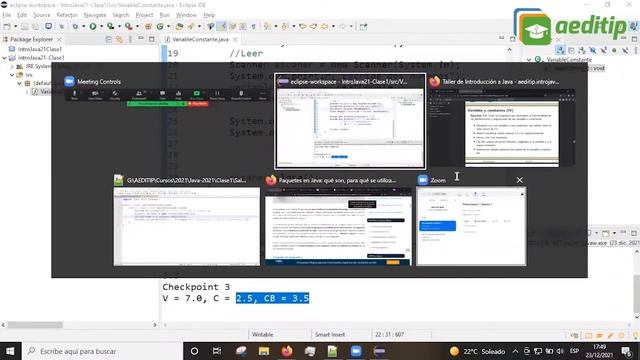This screenshot has height=360, width=640.
Task: Open the External Tools dropdown arrow
Action: 137,27
